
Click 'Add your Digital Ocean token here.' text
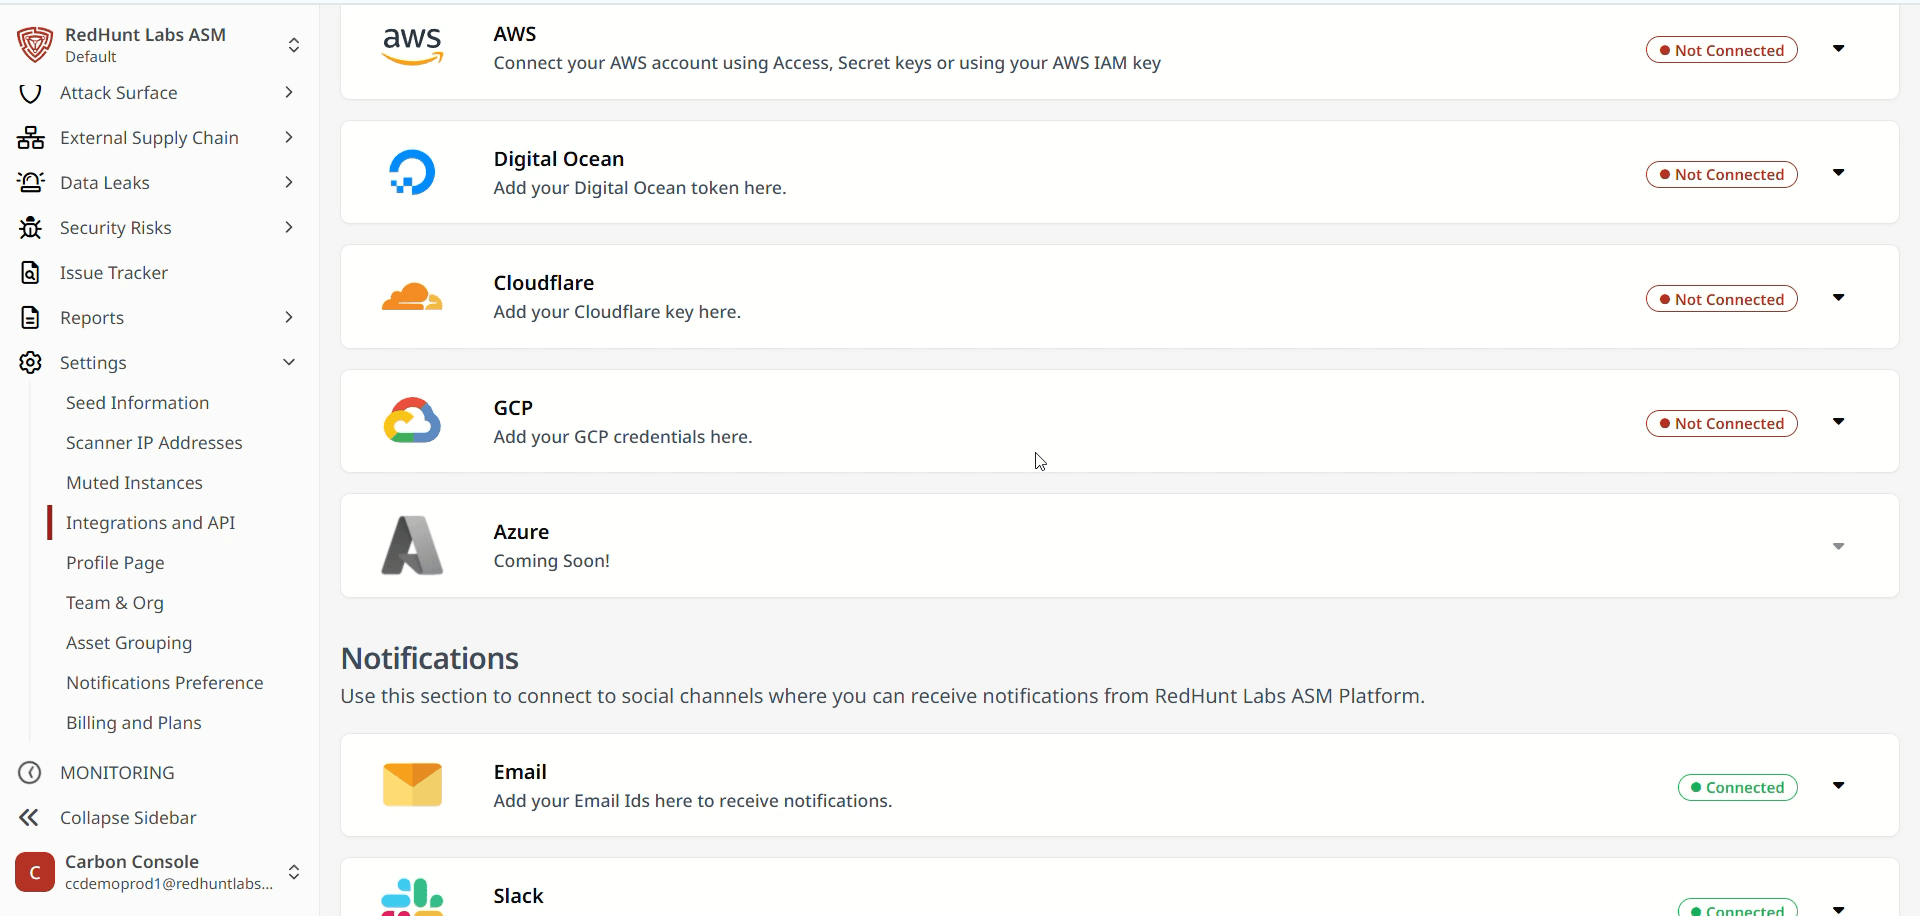coord(640,188)
